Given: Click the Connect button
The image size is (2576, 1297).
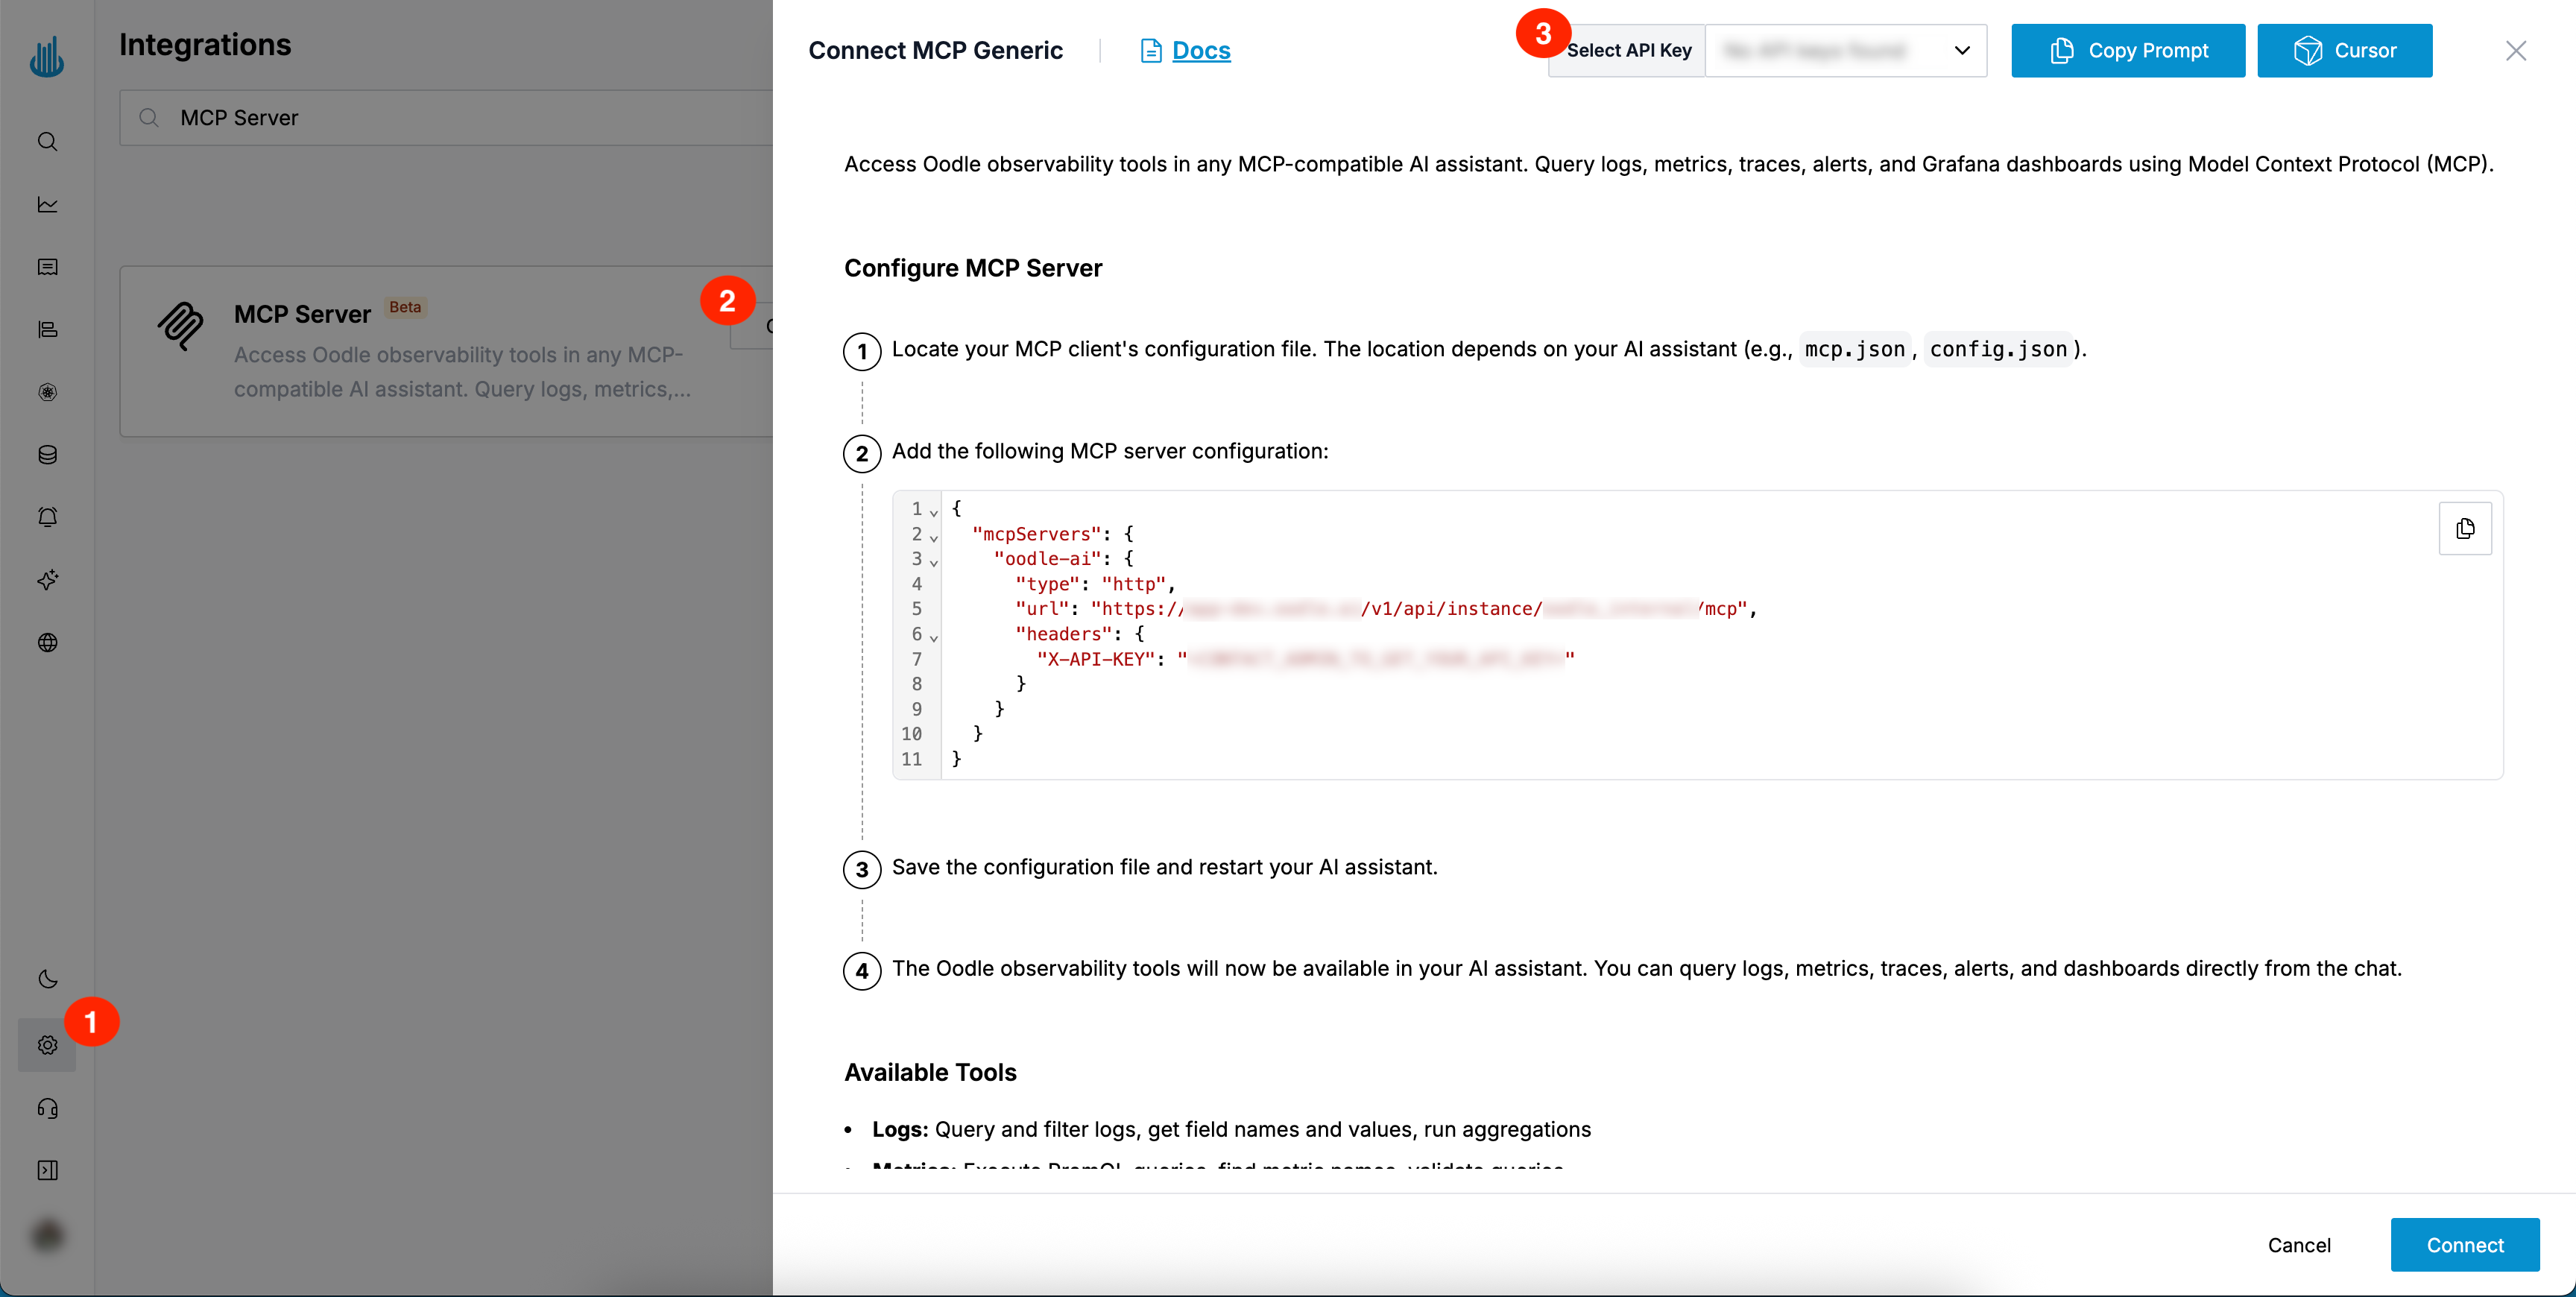Looking at the screenshot, I should pos(2465,1244).
